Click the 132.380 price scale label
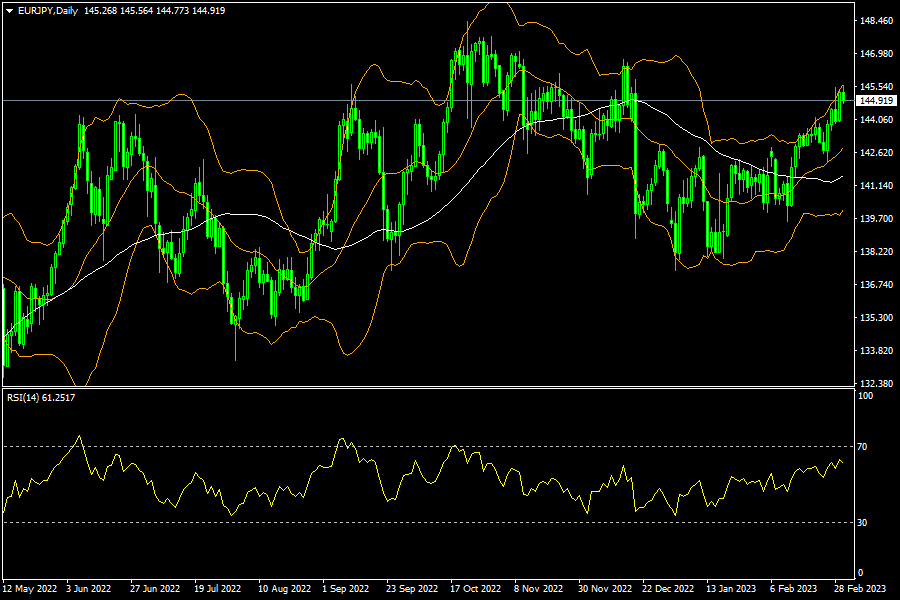The image size is (900, 600). pyautogui.click(x=876, y=383)
